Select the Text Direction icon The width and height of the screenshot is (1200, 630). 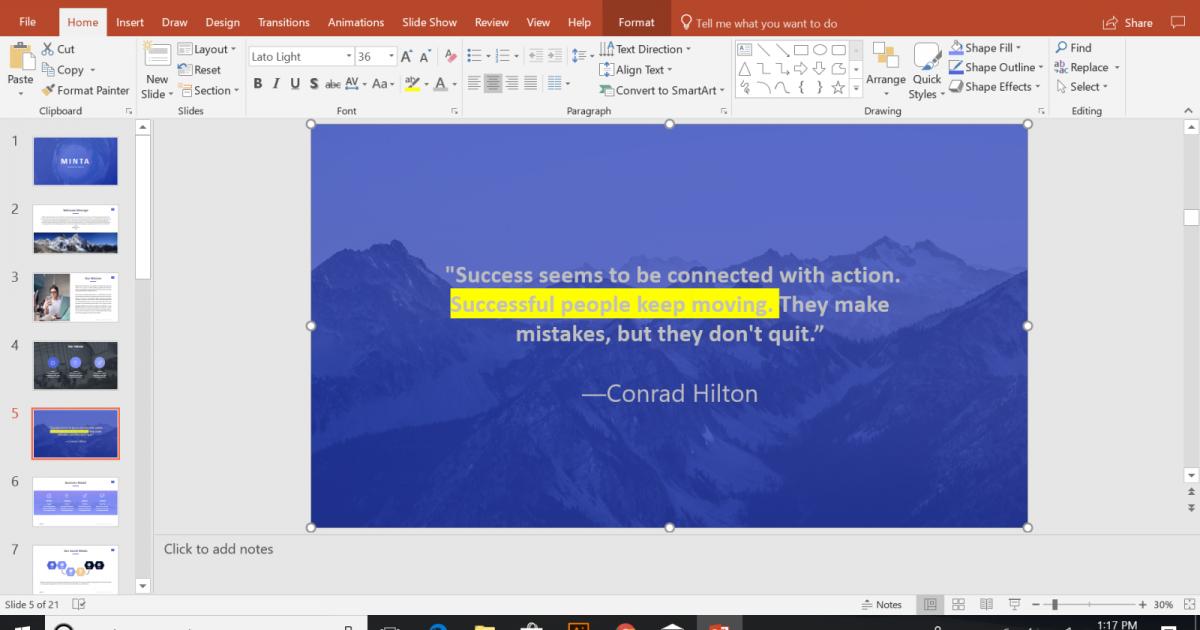click(x=645, y=48)
